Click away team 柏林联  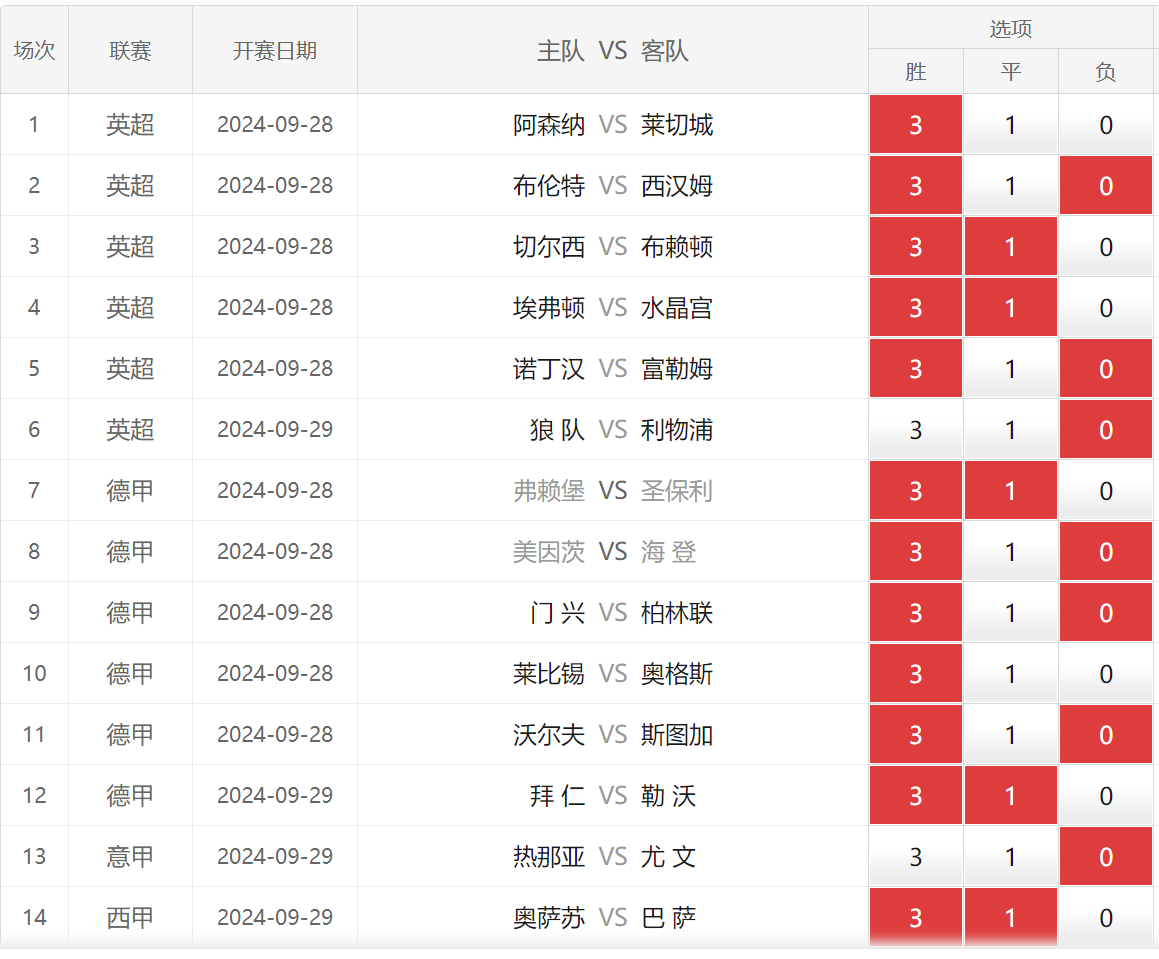676,612
